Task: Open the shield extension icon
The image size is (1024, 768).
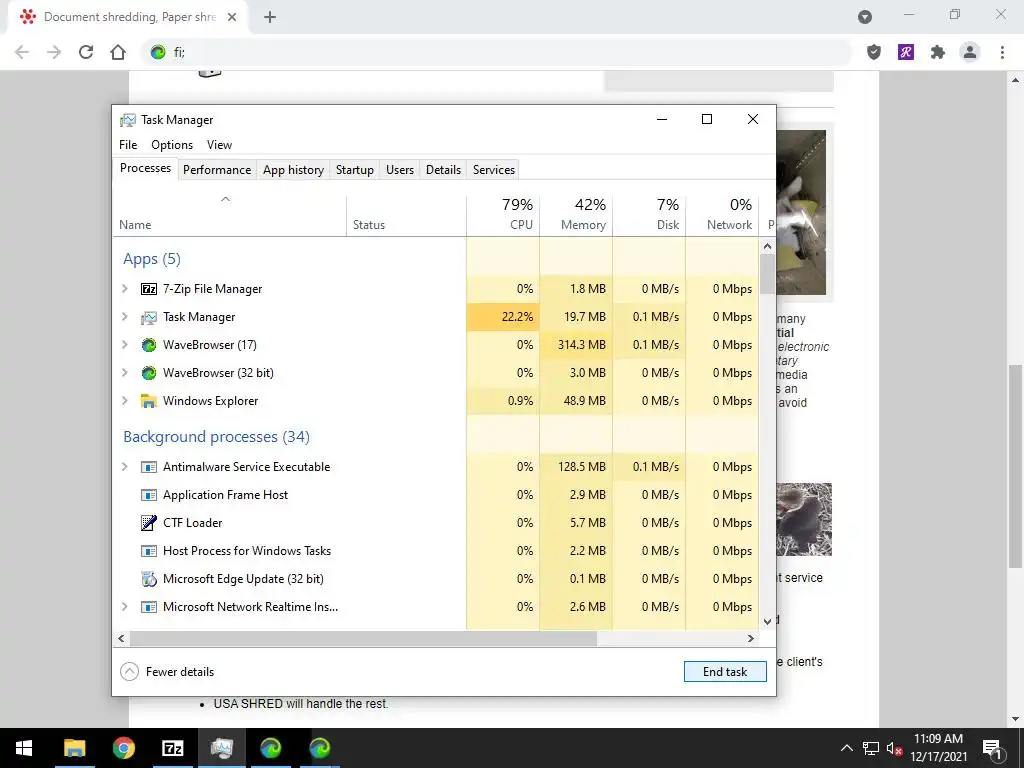Action: click(874, 52)
